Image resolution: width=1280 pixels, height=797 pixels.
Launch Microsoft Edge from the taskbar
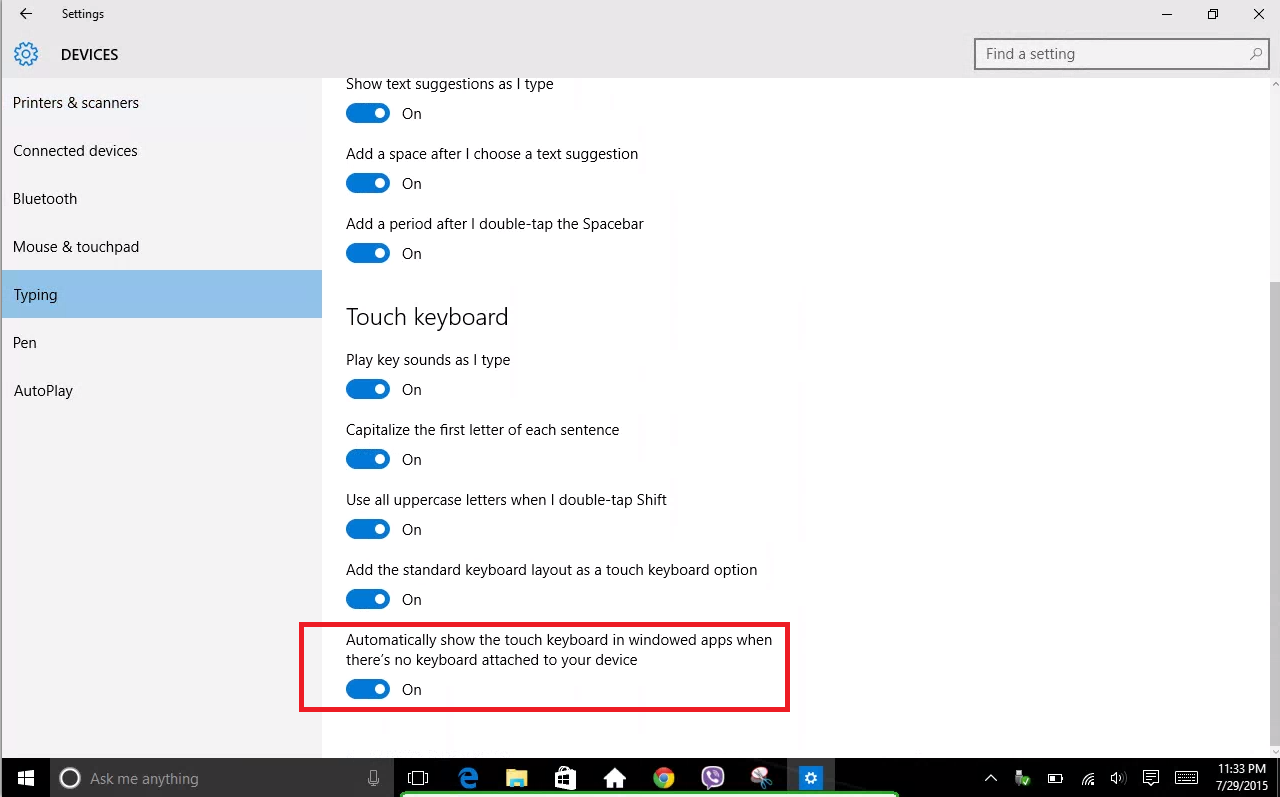coord(468,778)
